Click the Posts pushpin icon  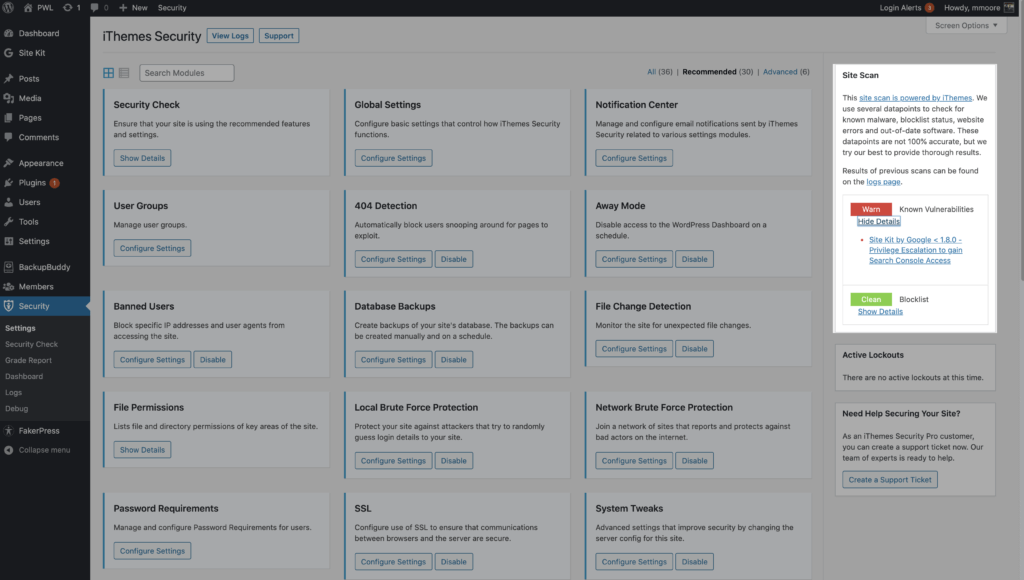[8, 78]
